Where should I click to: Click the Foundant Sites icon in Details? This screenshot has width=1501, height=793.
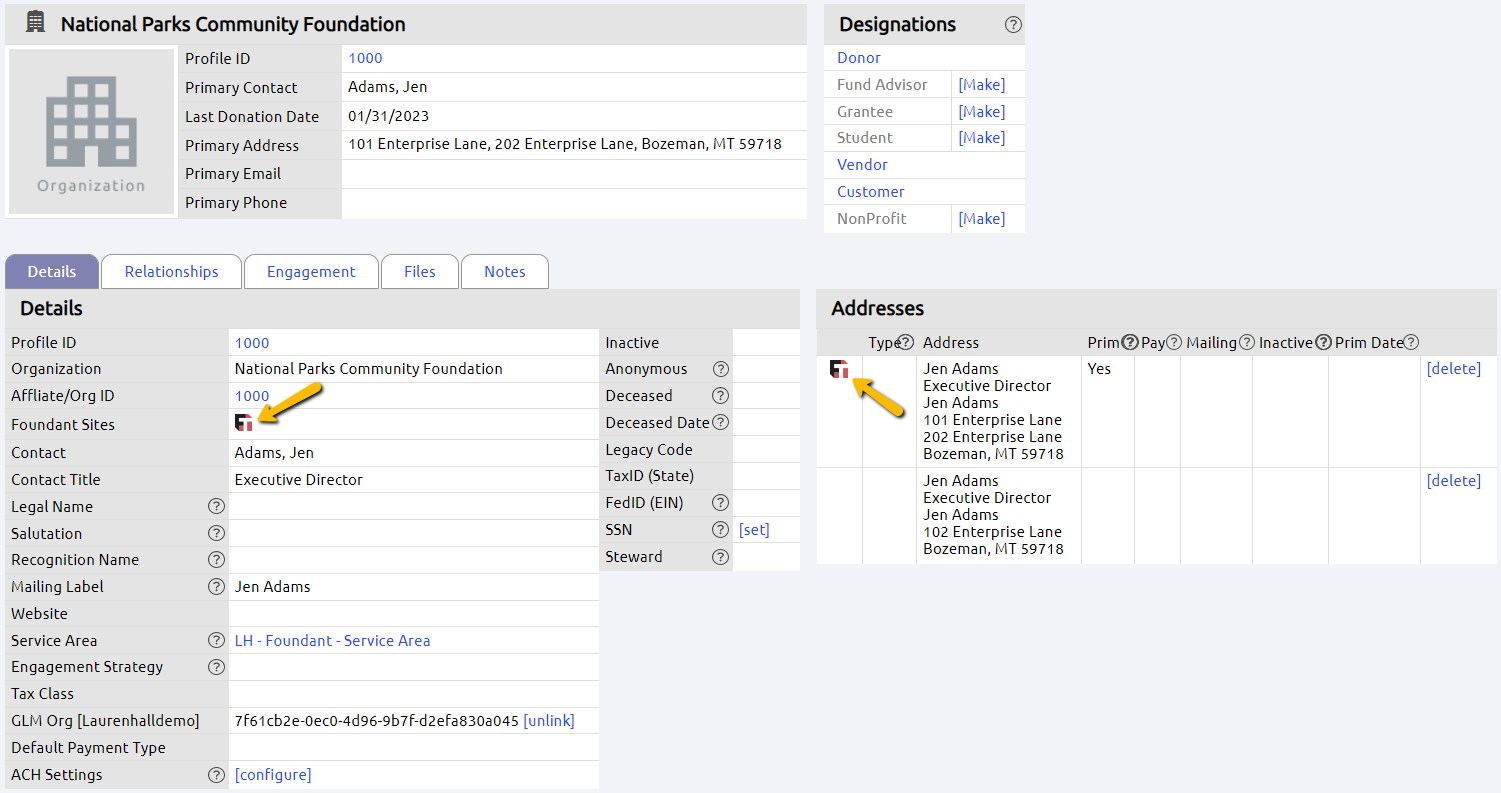click(x=244, y=422)
